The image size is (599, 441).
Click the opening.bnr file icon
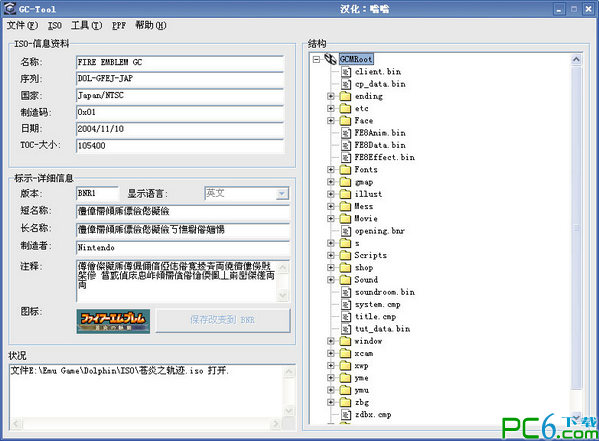tap(346, 231)
